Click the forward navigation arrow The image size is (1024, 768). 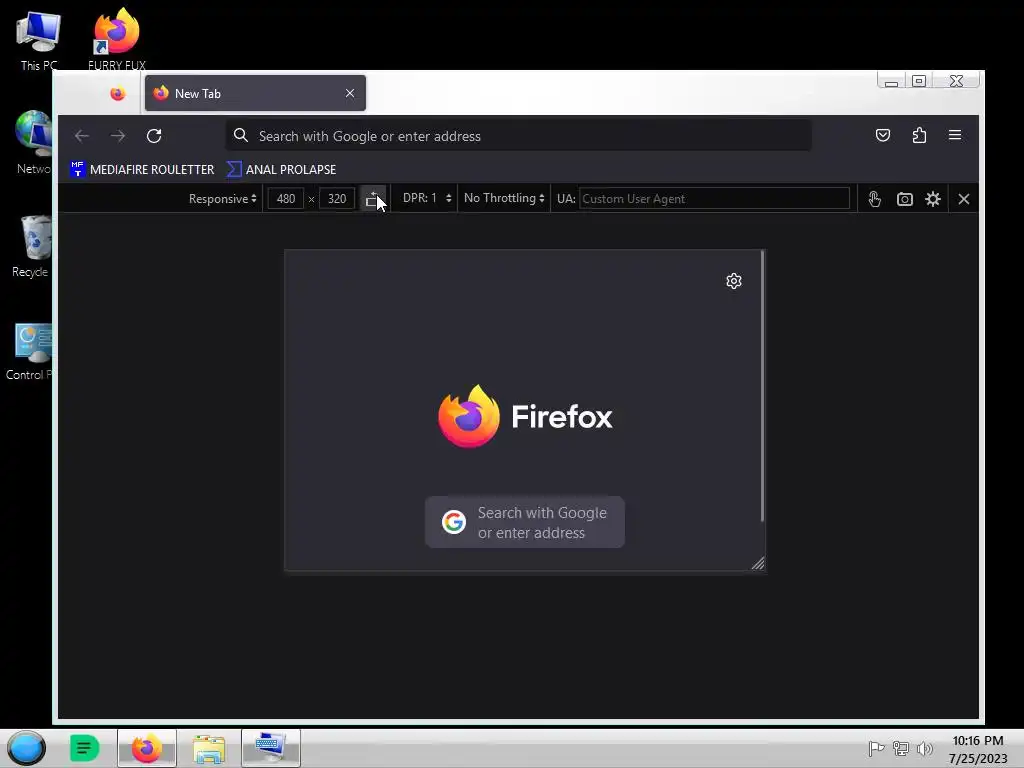(118, 136)
